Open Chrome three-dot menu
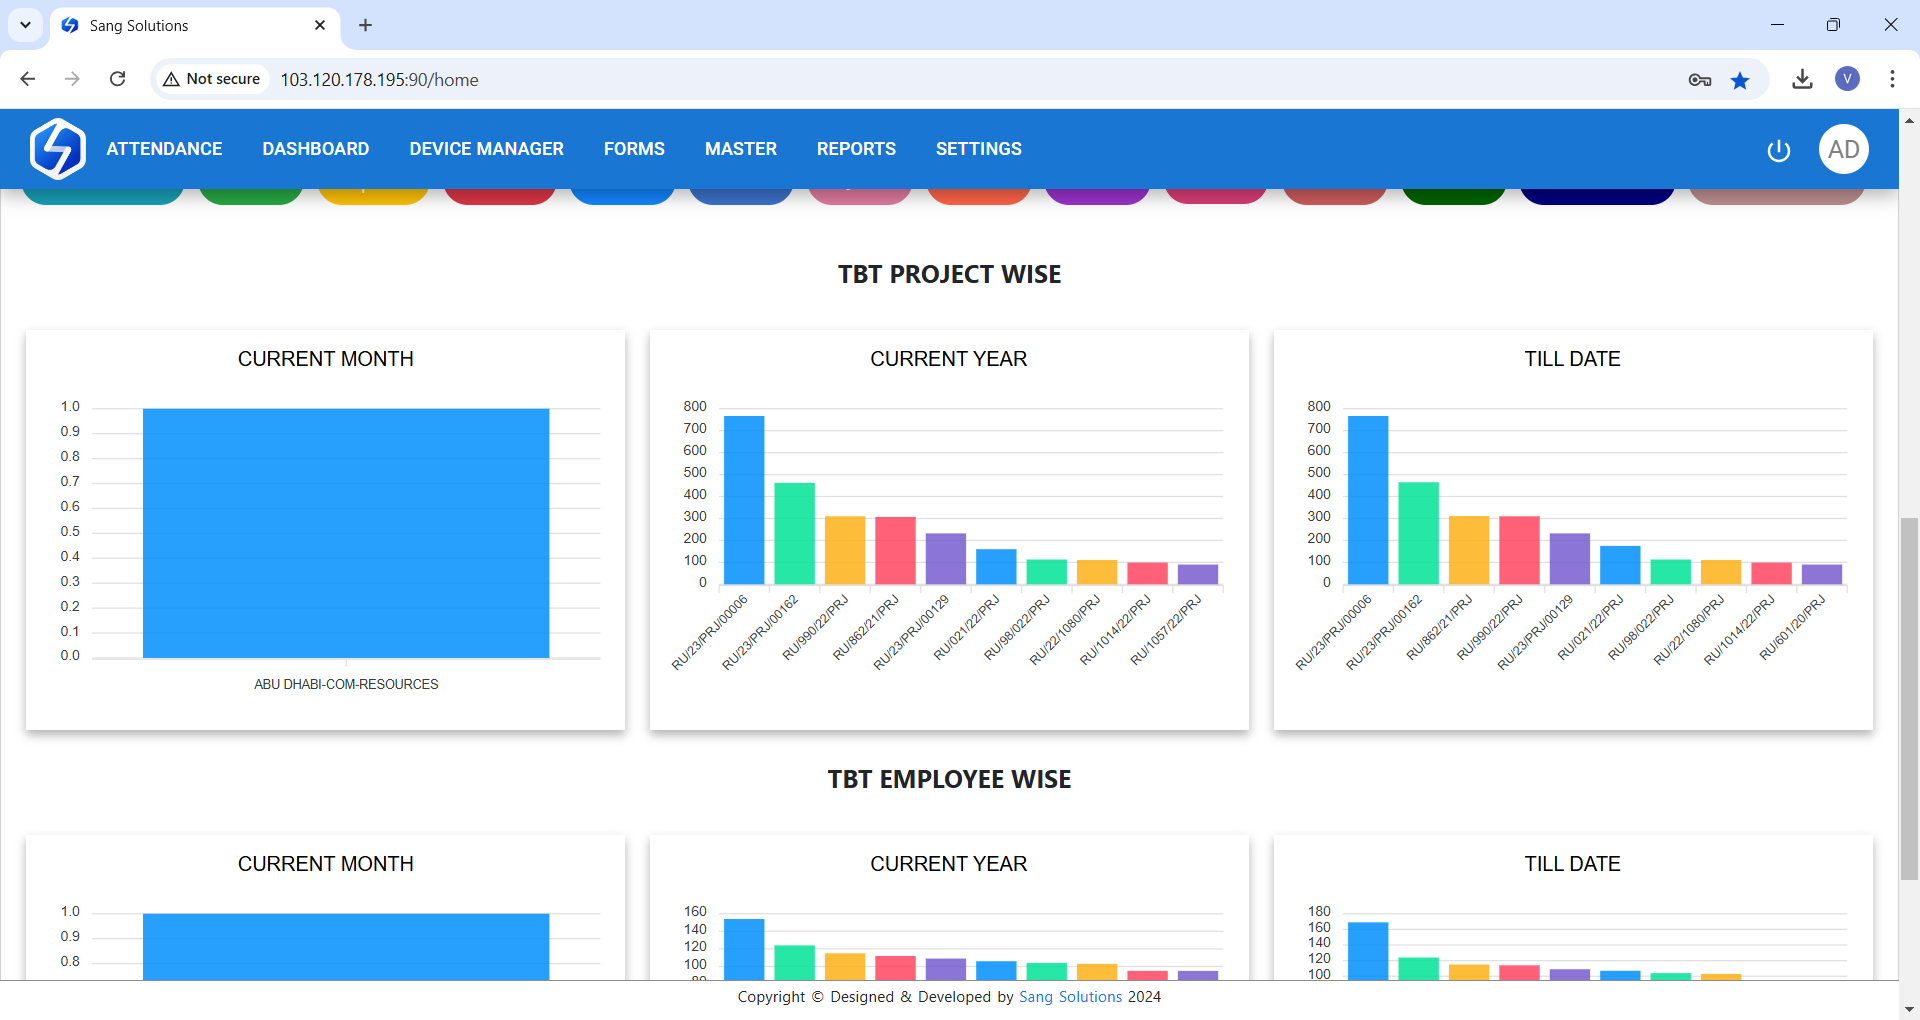Viewport: 1920px width, 1020px height. (x=1892, y=79)
